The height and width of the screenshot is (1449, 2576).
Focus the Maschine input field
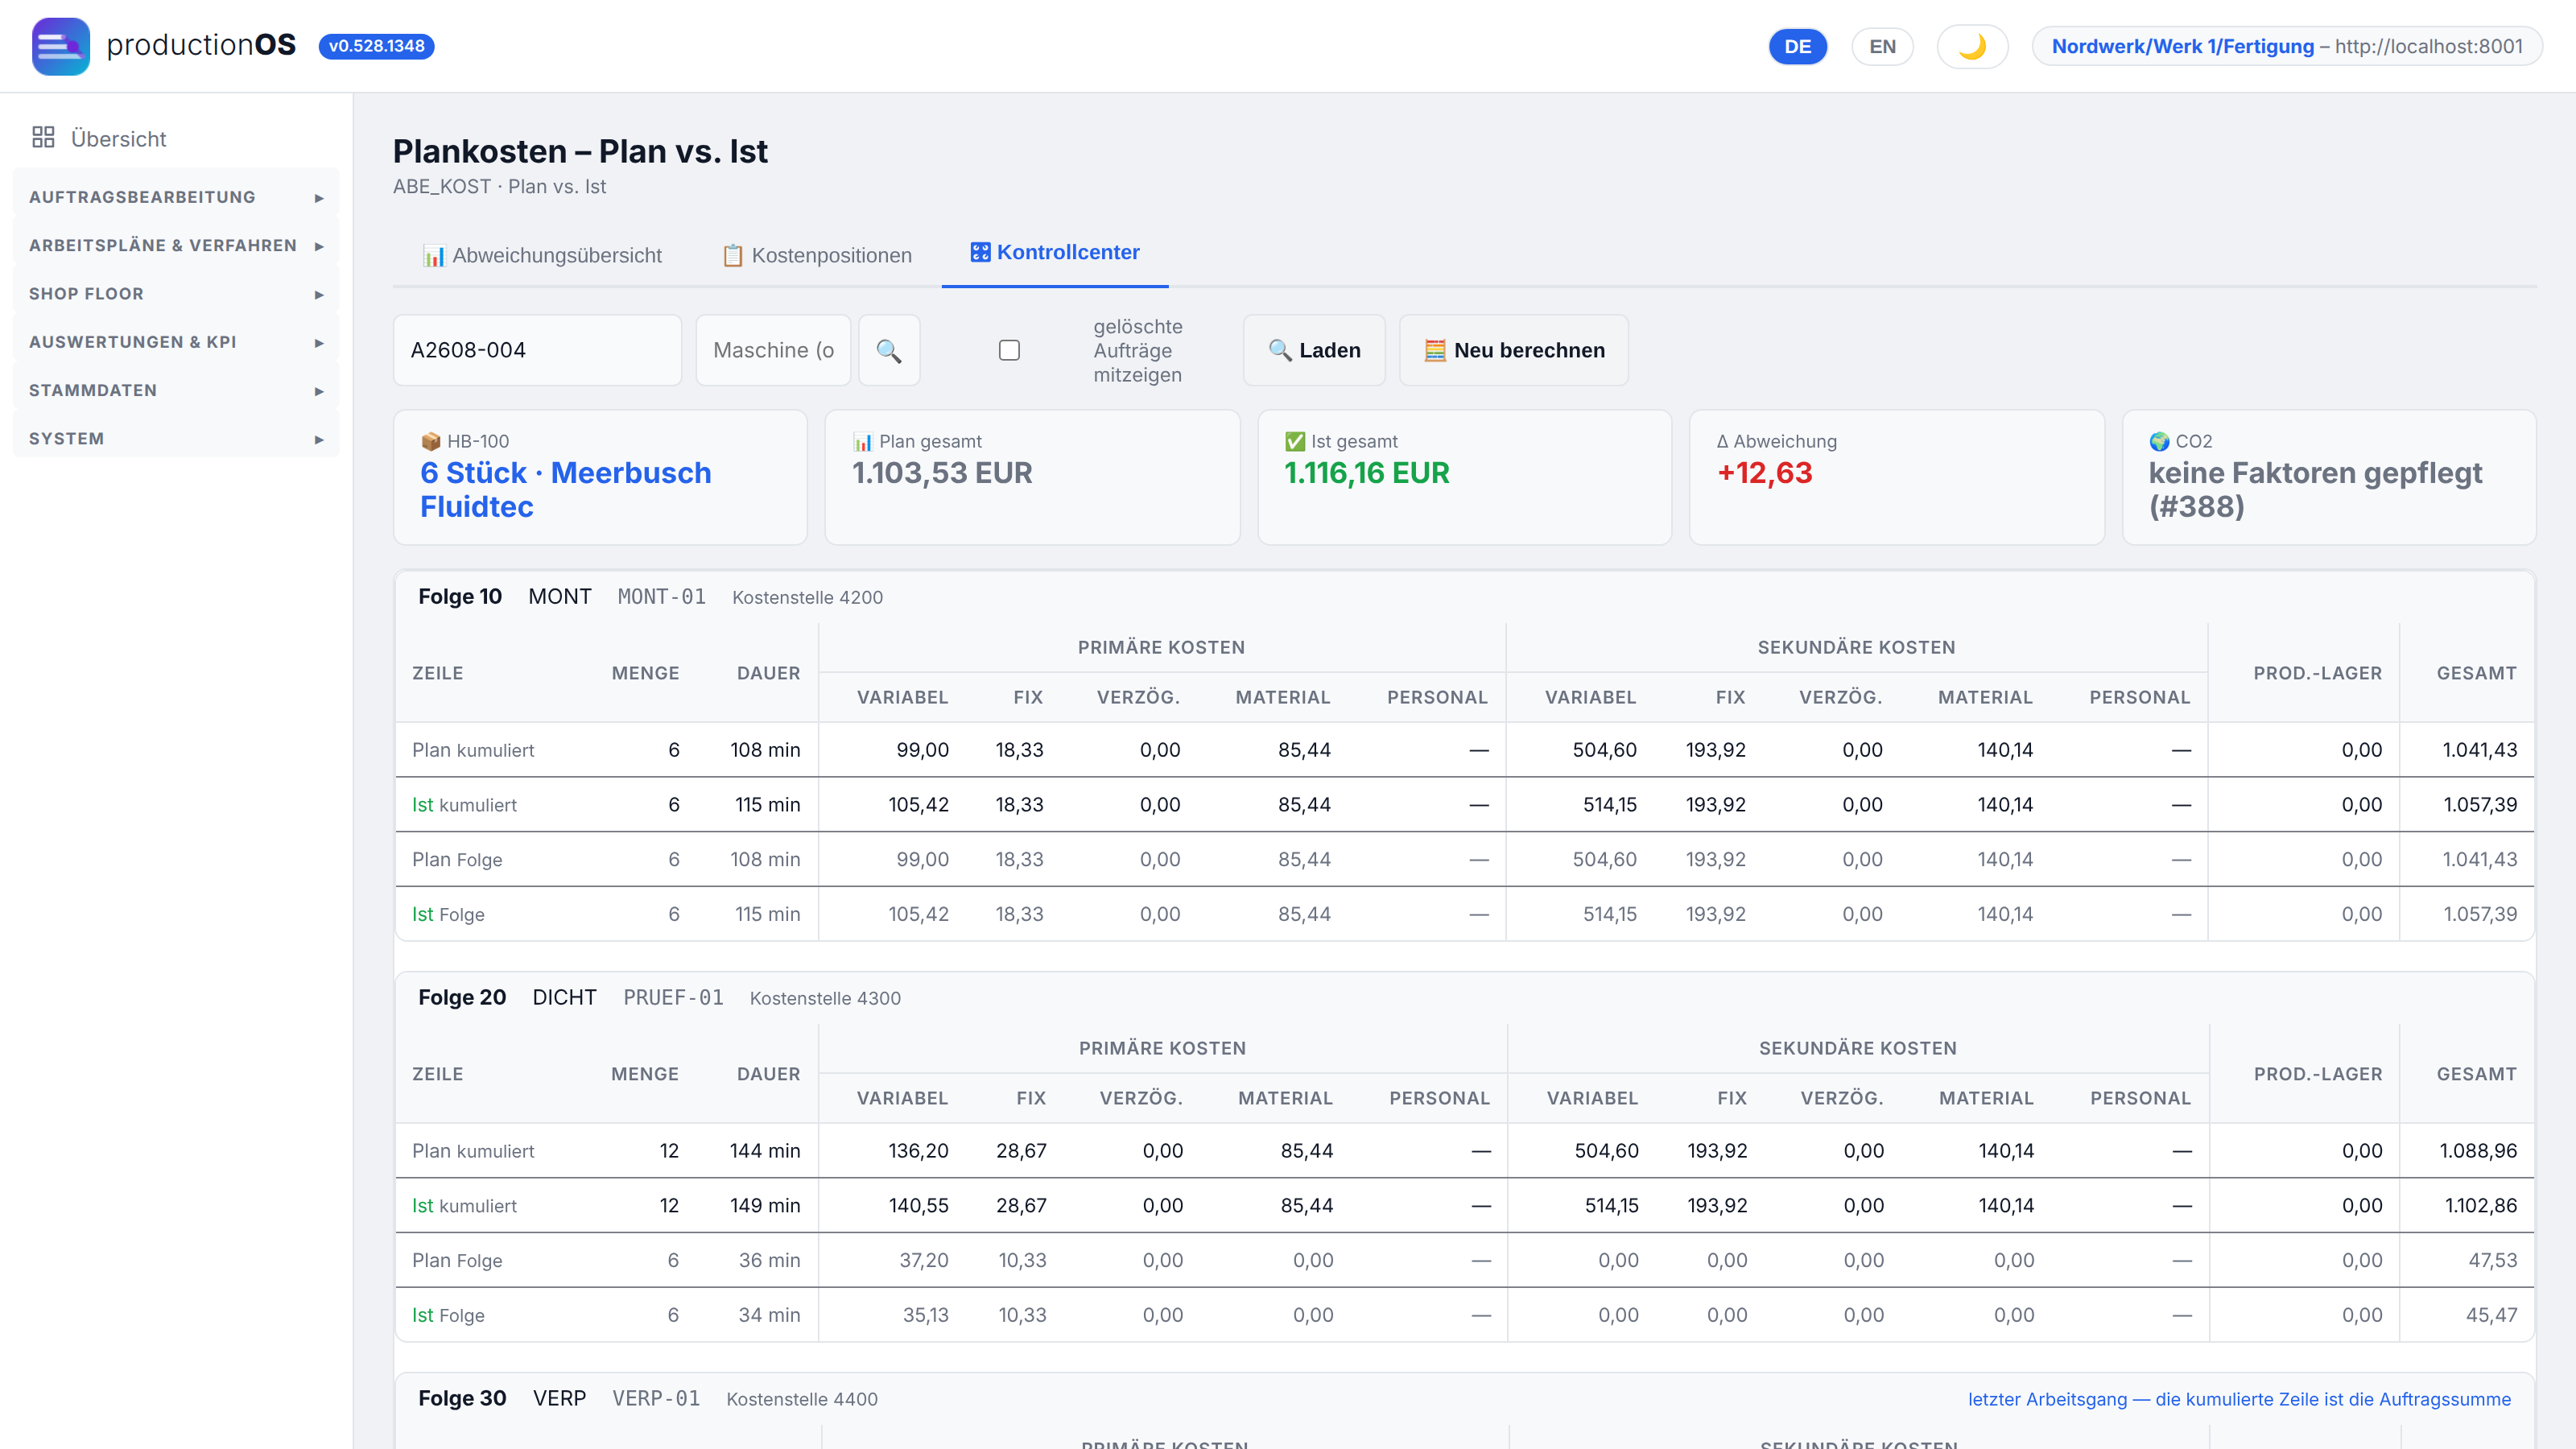point(773,350)
